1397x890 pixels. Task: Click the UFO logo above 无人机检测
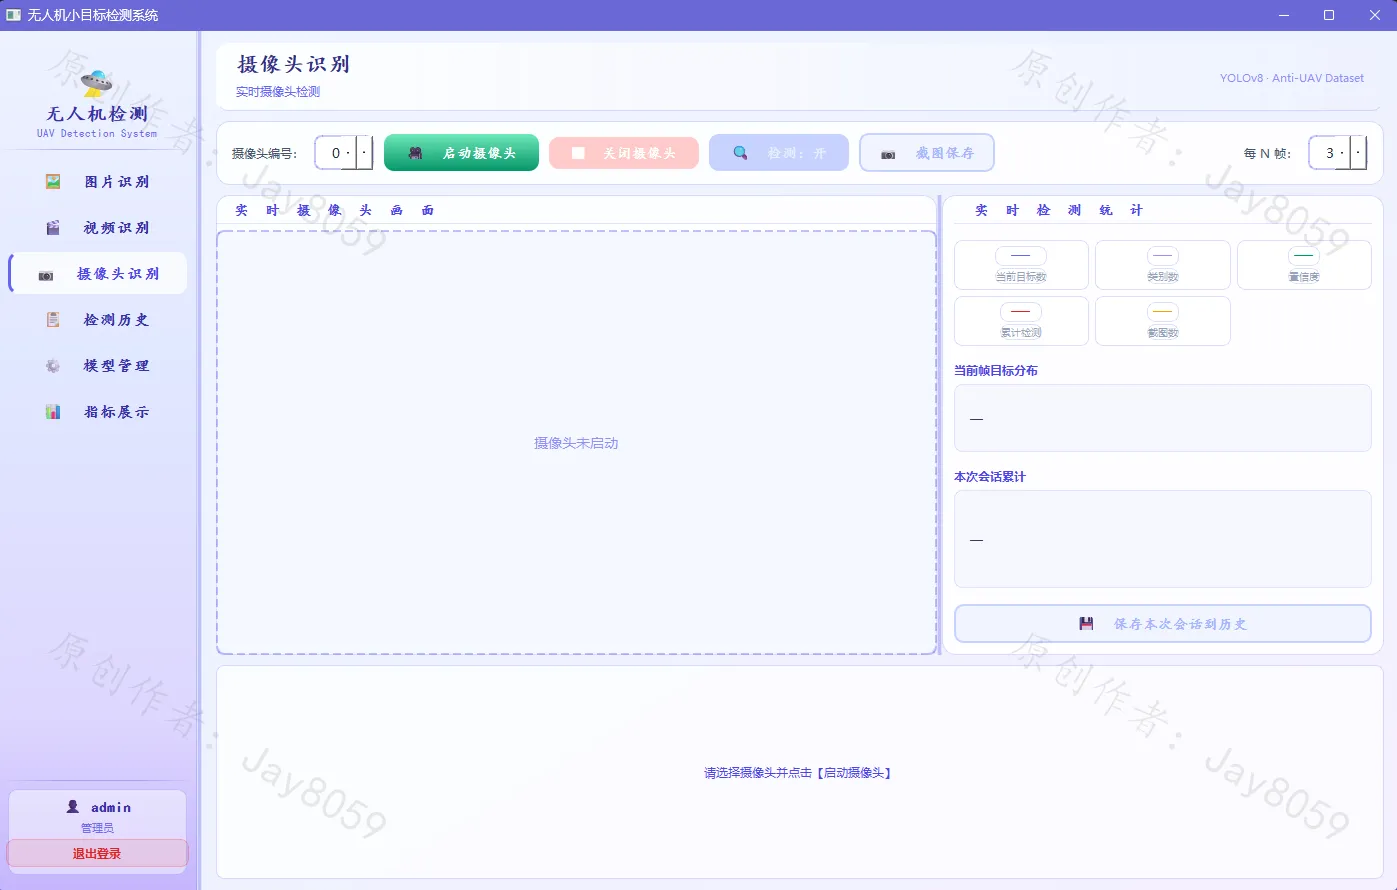(x=96, y=83)
